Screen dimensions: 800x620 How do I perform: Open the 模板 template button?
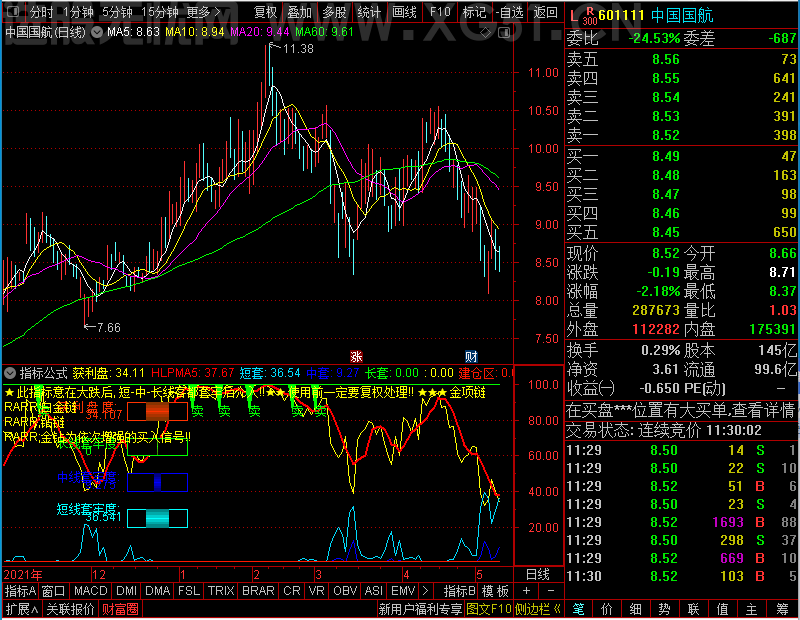[x=495, y=591]
